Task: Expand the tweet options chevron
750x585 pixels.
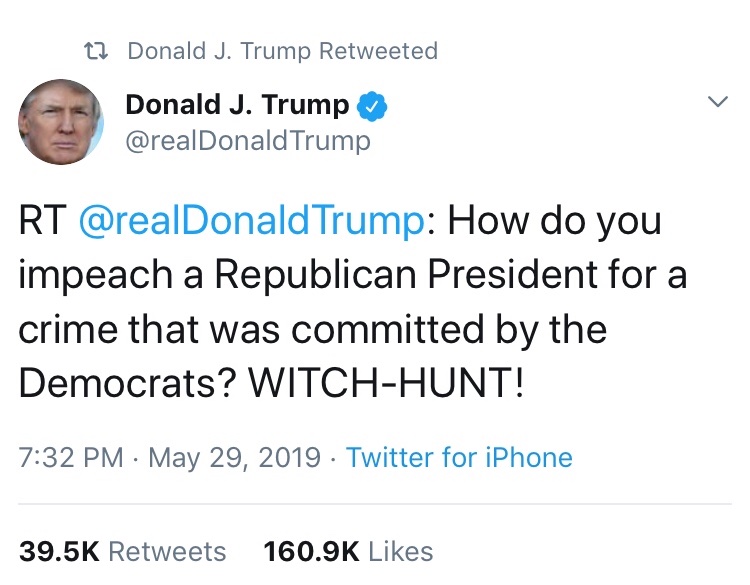Action: (x=718, y=104)
